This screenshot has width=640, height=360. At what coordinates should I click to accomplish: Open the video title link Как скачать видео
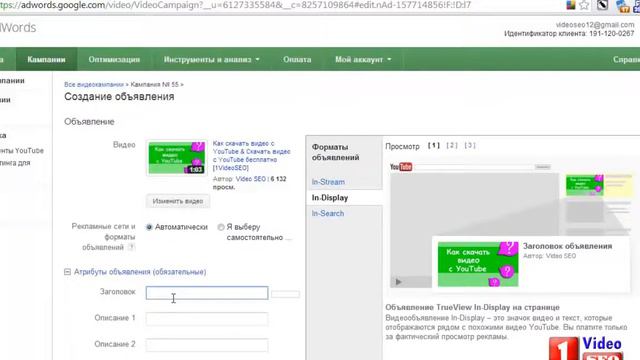click(x=251, y=156)
